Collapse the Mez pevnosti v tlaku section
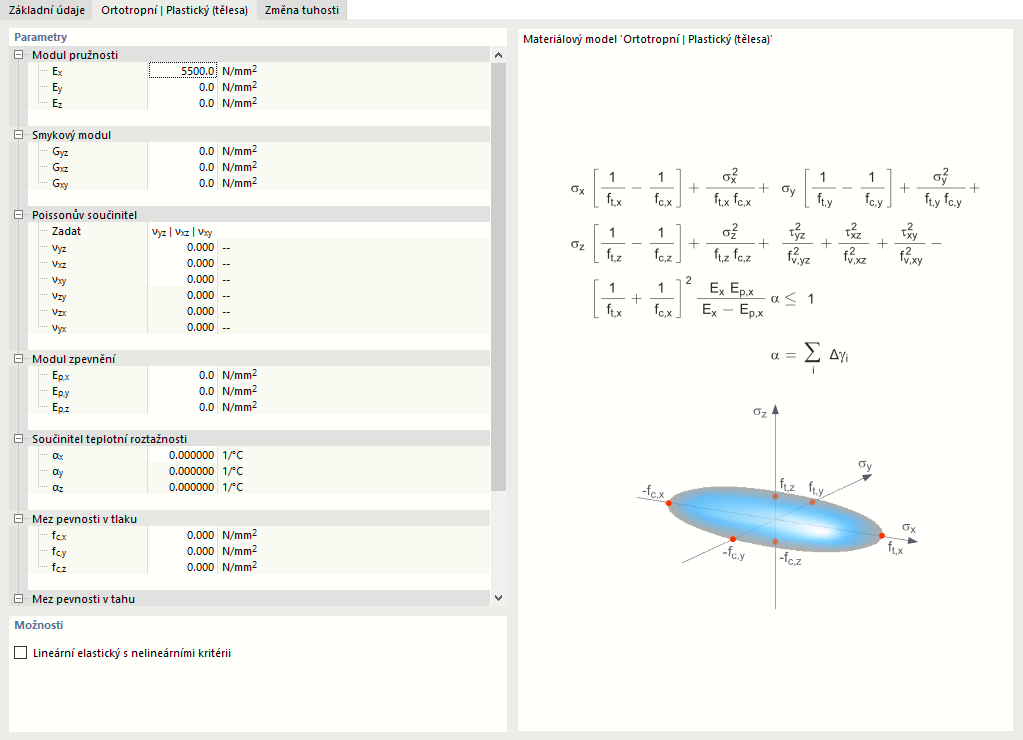Viewport: 1023px width, 740px height. click(x=19, y=519)
